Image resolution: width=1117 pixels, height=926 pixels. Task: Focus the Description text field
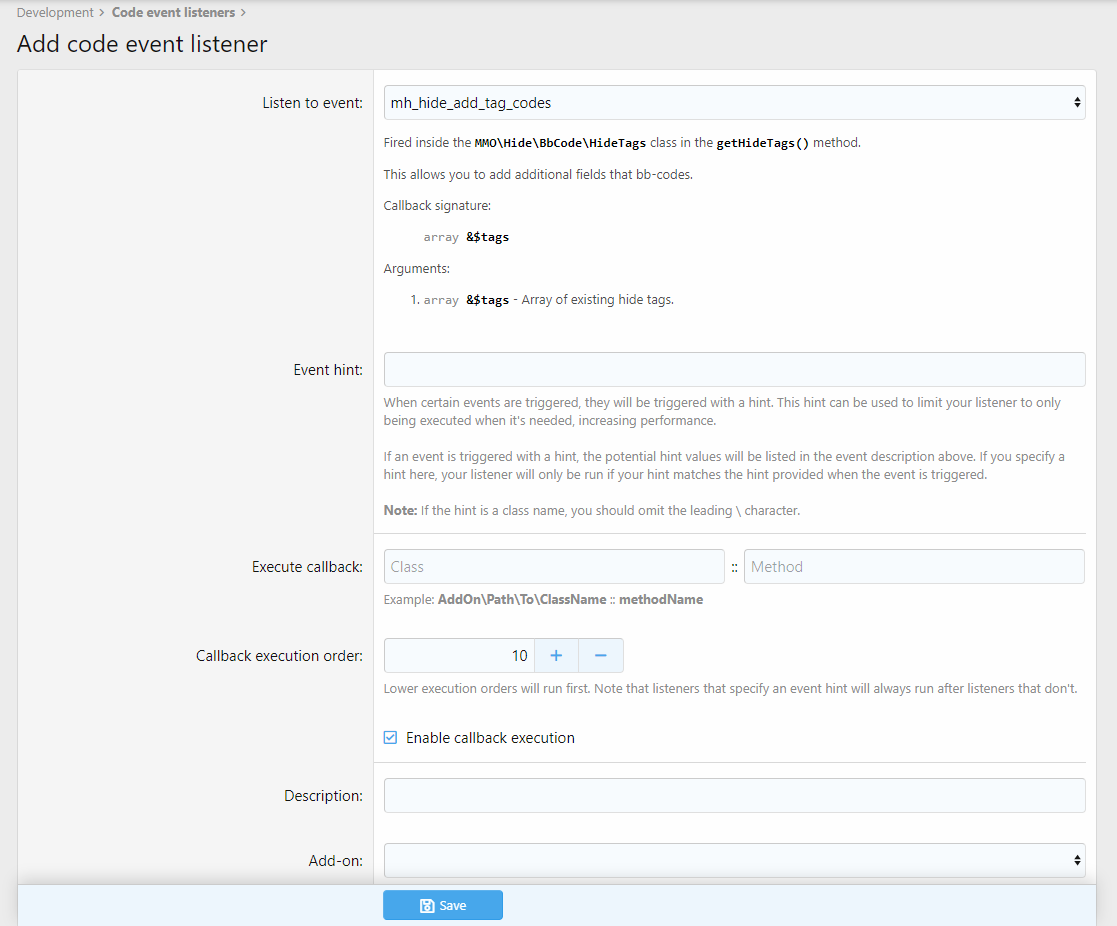(734, 796)
